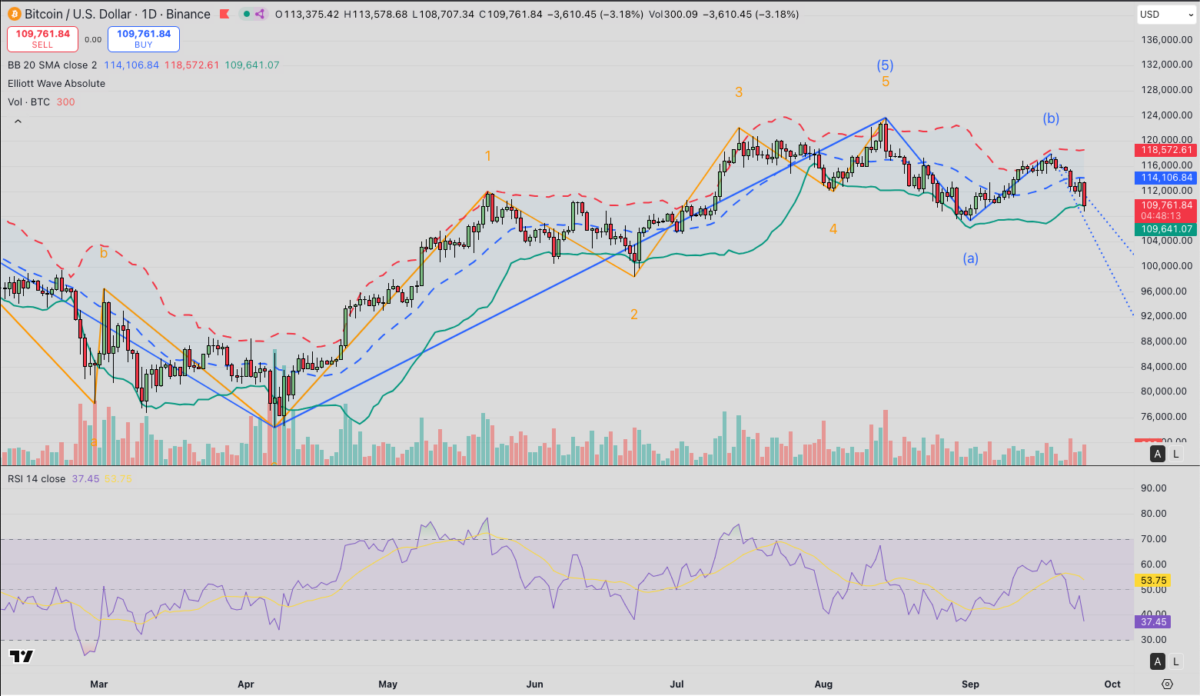Image resolution: width=1200 pixels, height=696 pixels.
Task: Click the Aug label on the time axis
Action: 824,684
